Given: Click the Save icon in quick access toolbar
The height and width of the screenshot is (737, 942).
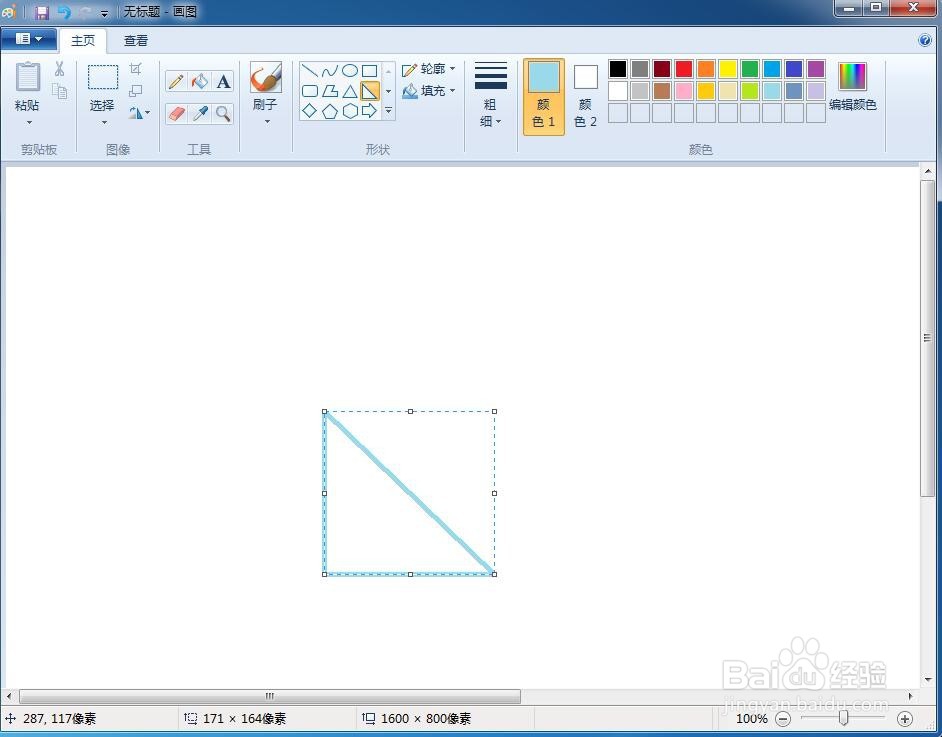Looking at the screenshot, I should coord(42,12).
